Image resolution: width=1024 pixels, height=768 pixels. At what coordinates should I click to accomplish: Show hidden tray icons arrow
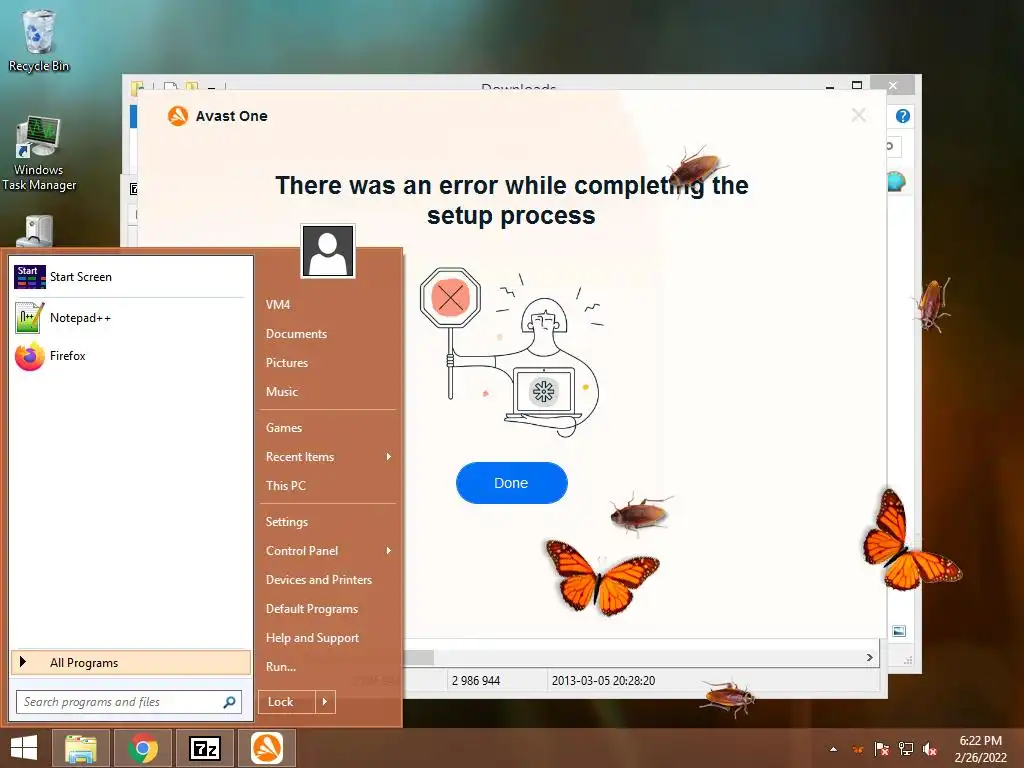[833, 749]
